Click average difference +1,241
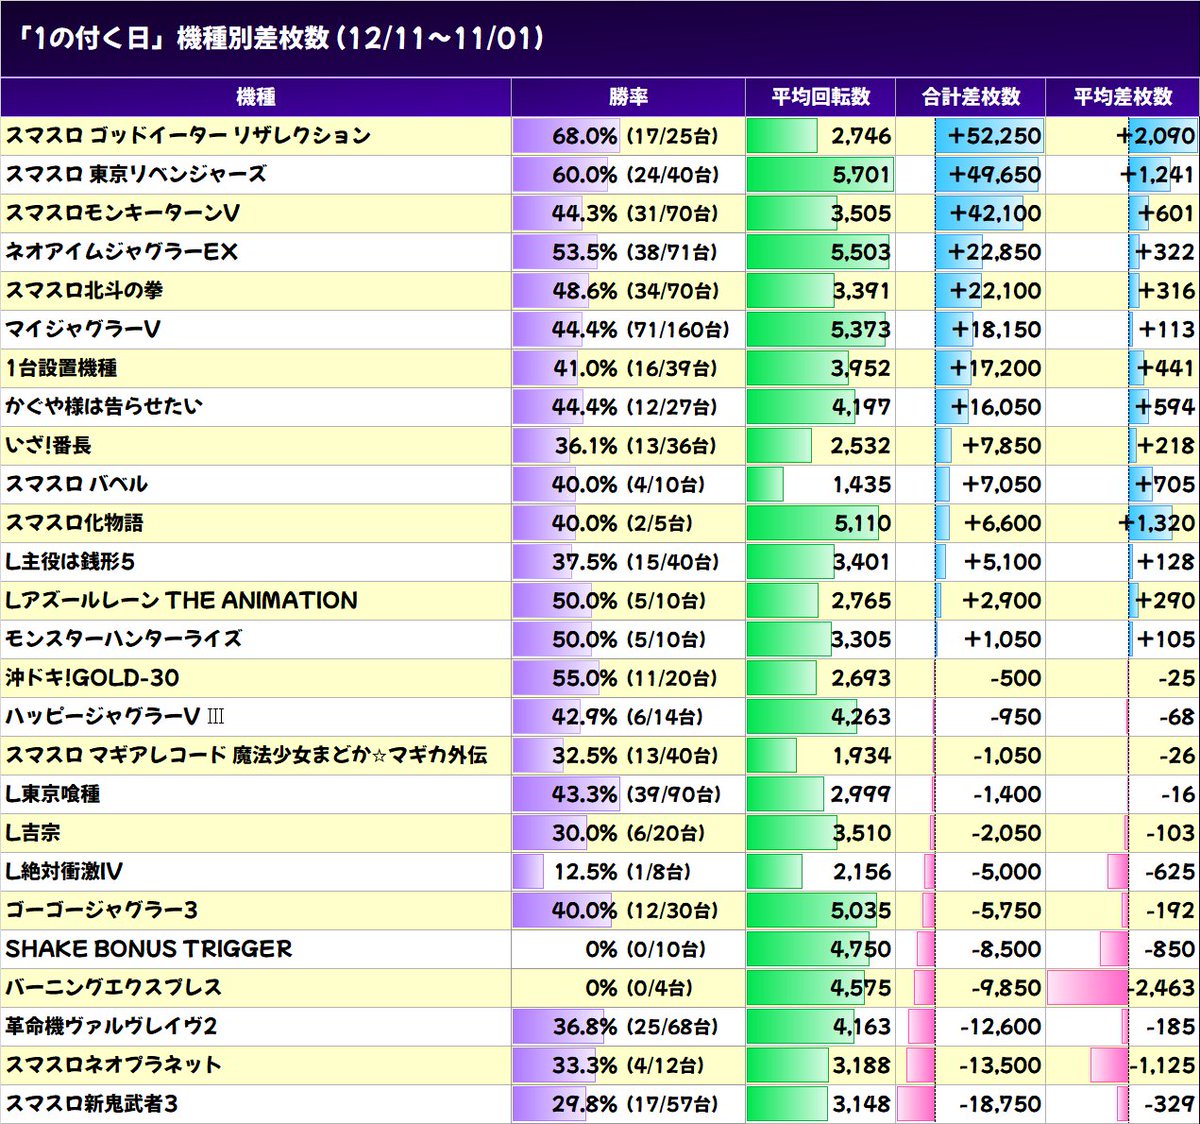Viewport: 1200px width, 1124px height. pos(1157,175)
